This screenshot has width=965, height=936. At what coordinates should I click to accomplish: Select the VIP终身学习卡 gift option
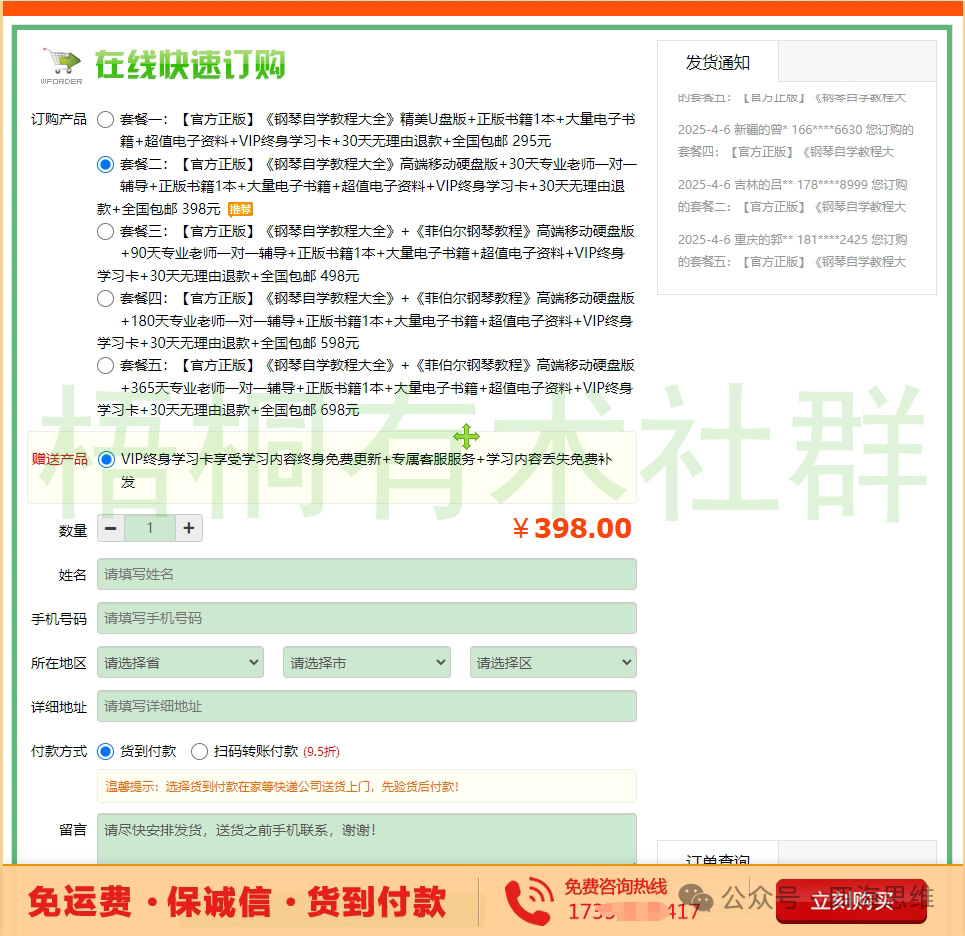point(106,460)
